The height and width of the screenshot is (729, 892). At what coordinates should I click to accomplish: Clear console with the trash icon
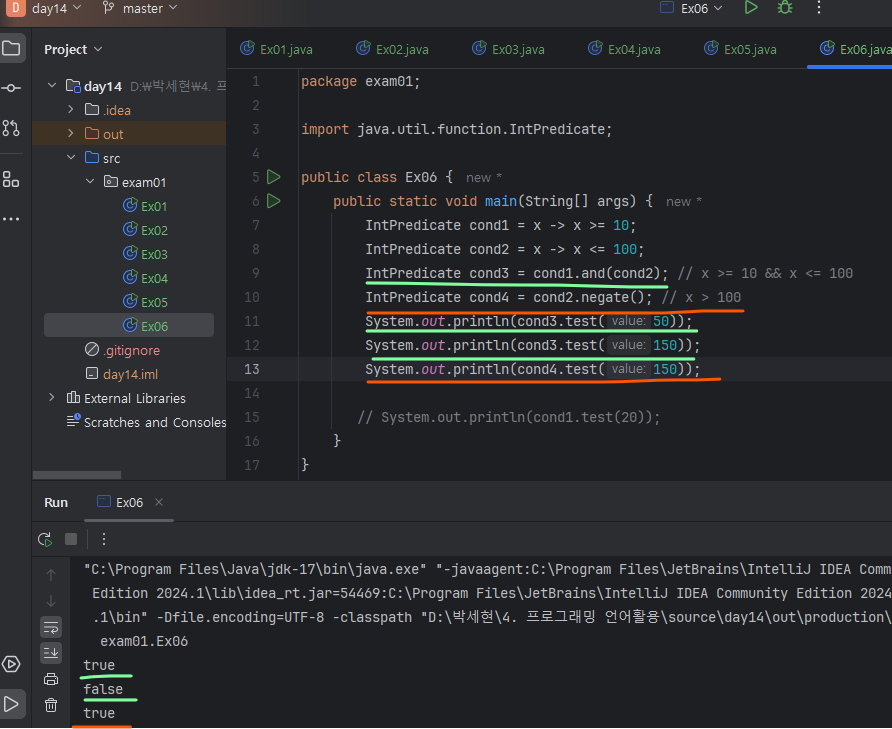click(x=51, y=705)
